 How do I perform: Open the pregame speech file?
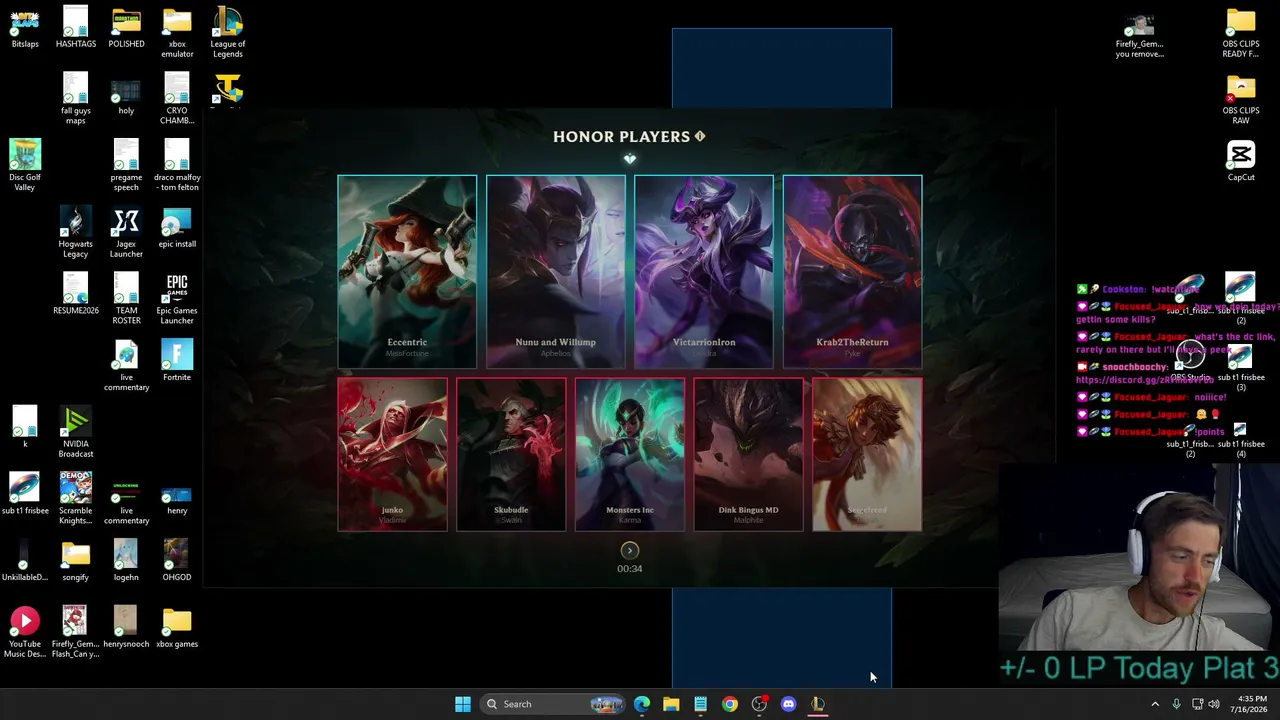tap(126, 165)
